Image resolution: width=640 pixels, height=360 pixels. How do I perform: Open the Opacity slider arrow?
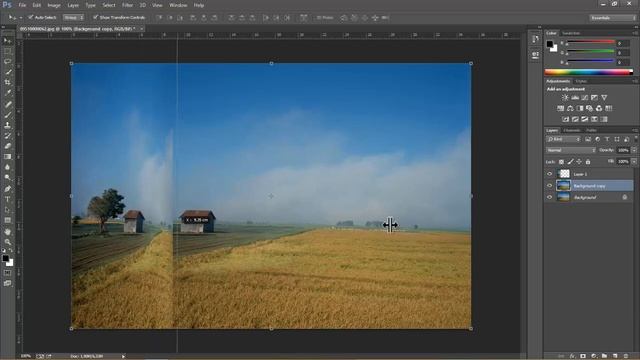point(634,150)
